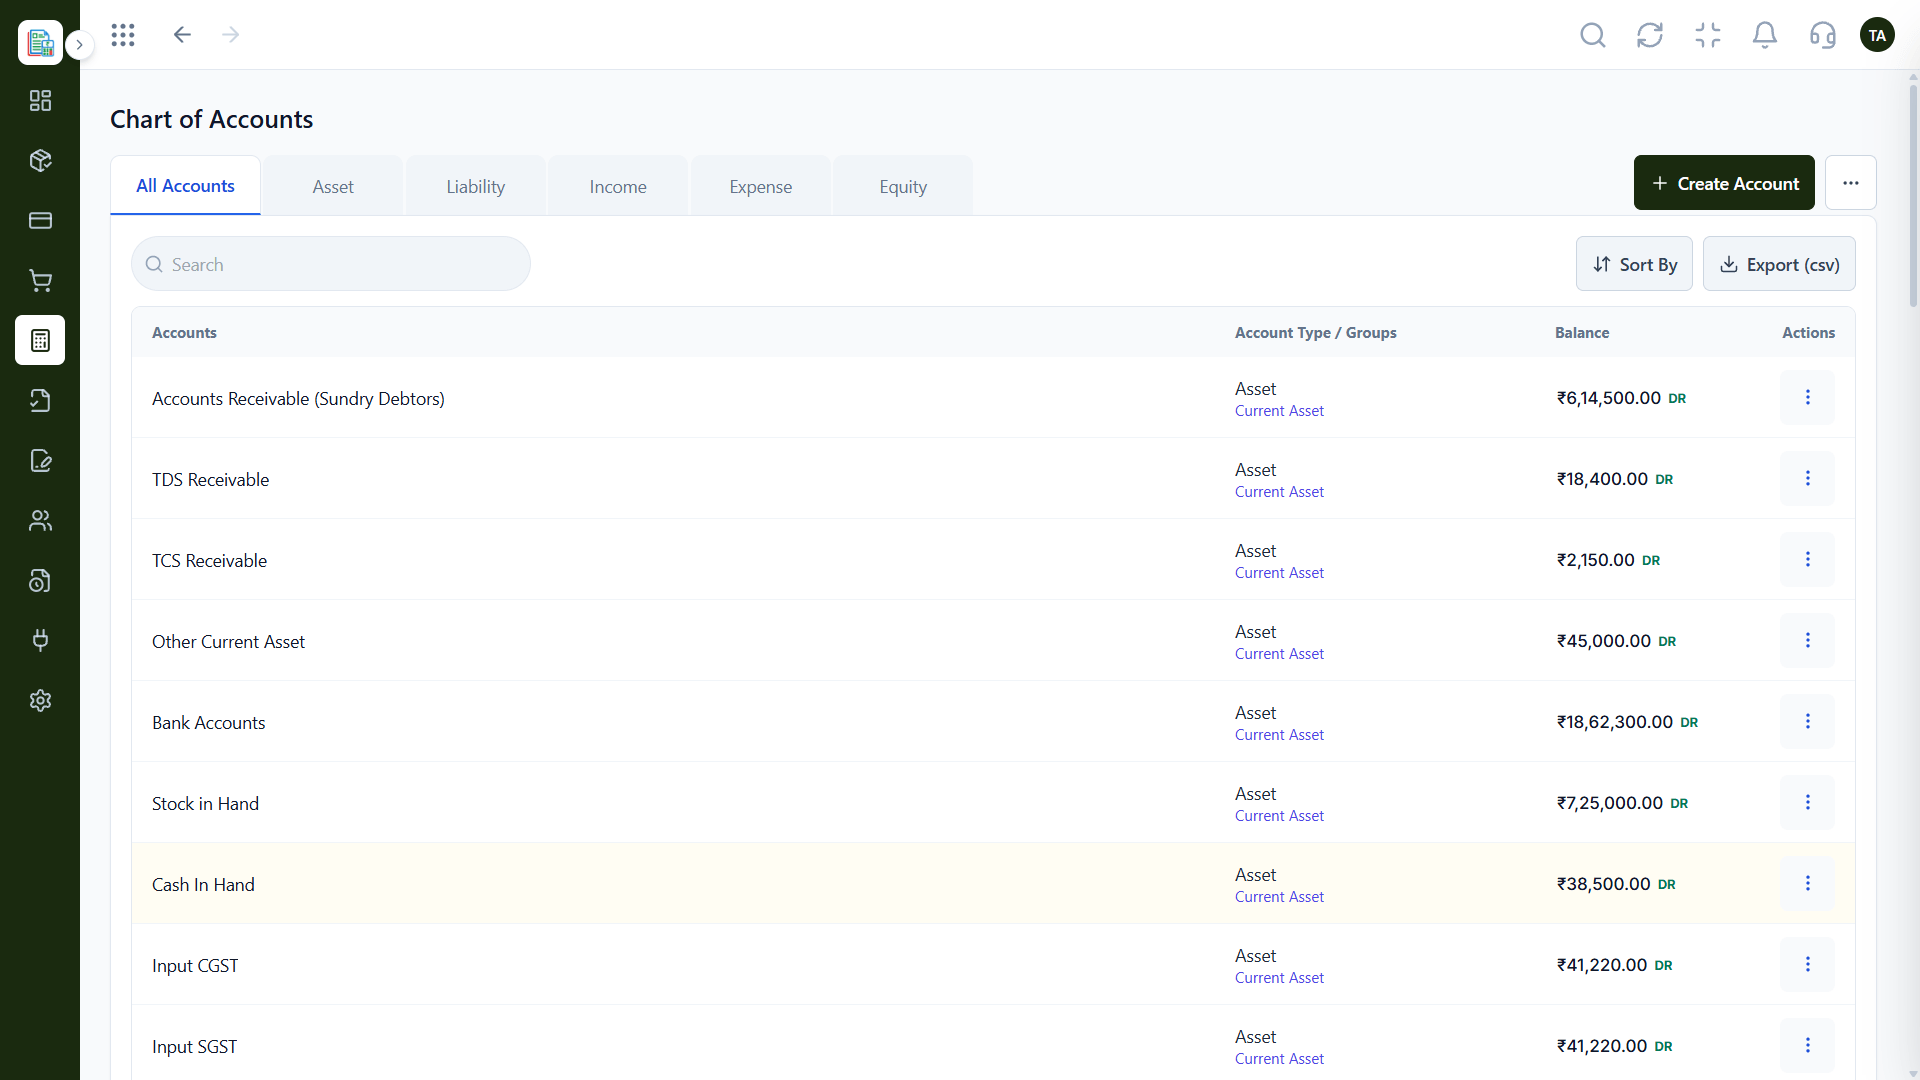Open actions menu for Accounts Receivable row
Screen dimensions: 1920x1080
point(1807,398)
